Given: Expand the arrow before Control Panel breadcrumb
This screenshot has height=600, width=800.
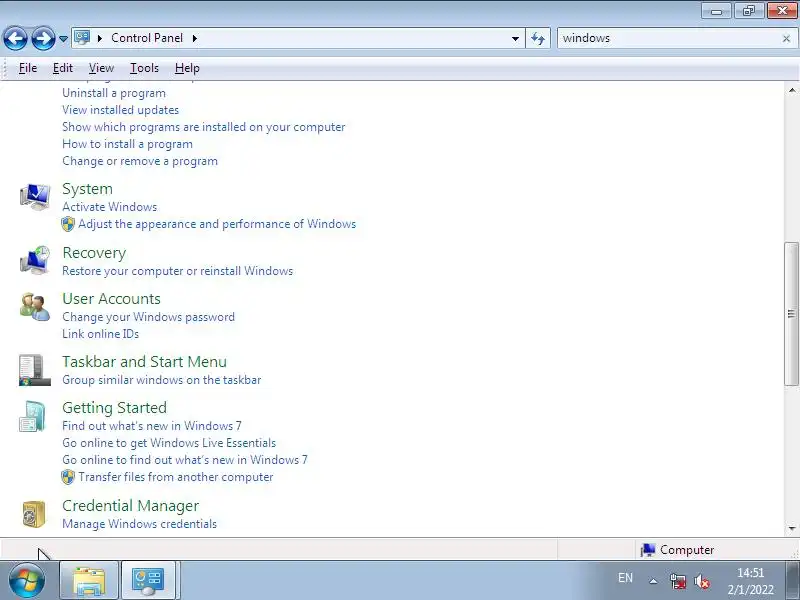Looking at the screenshot, I should (100, 38).
